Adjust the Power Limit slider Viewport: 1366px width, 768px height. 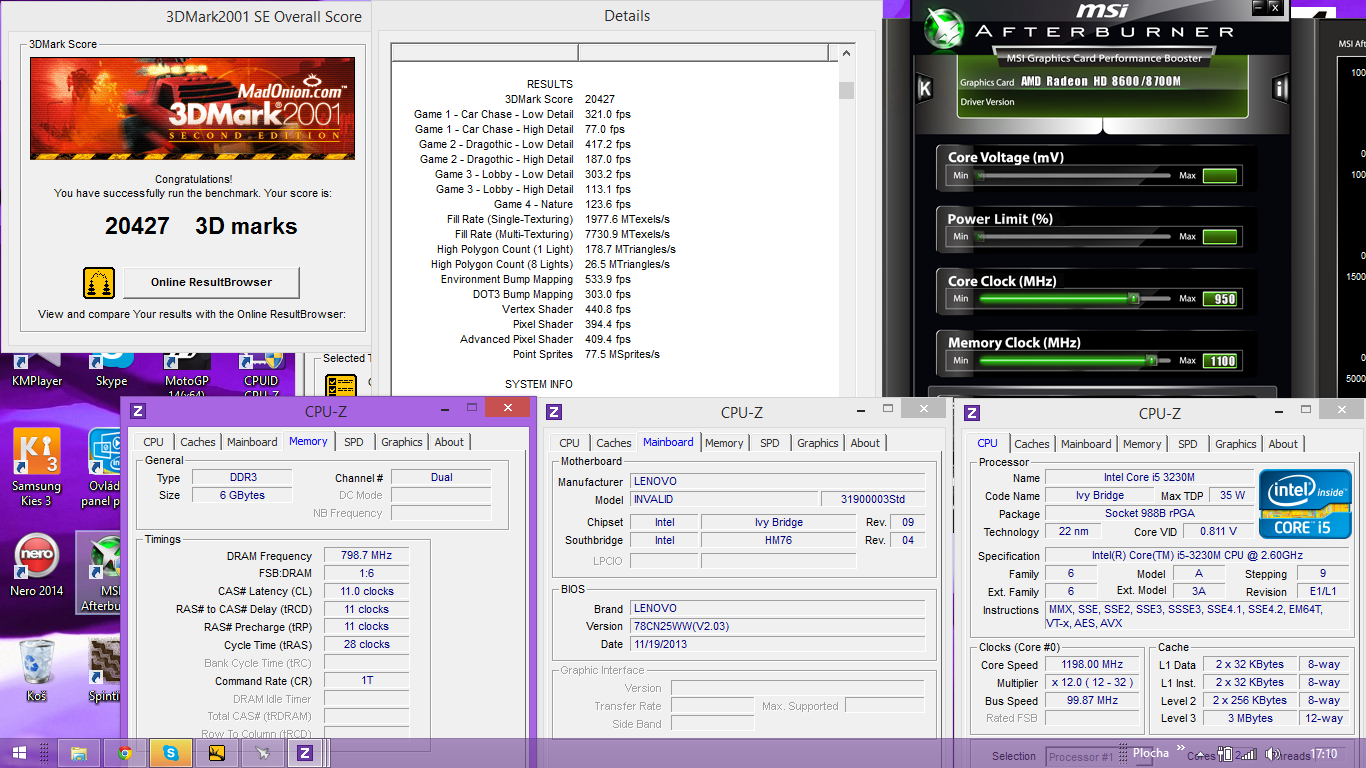[1073, 237]
